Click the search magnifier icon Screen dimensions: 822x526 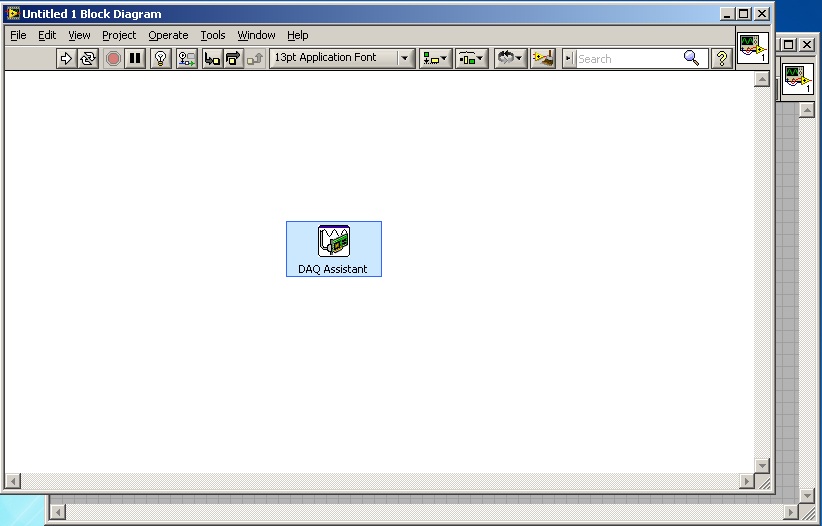point(692,58)
